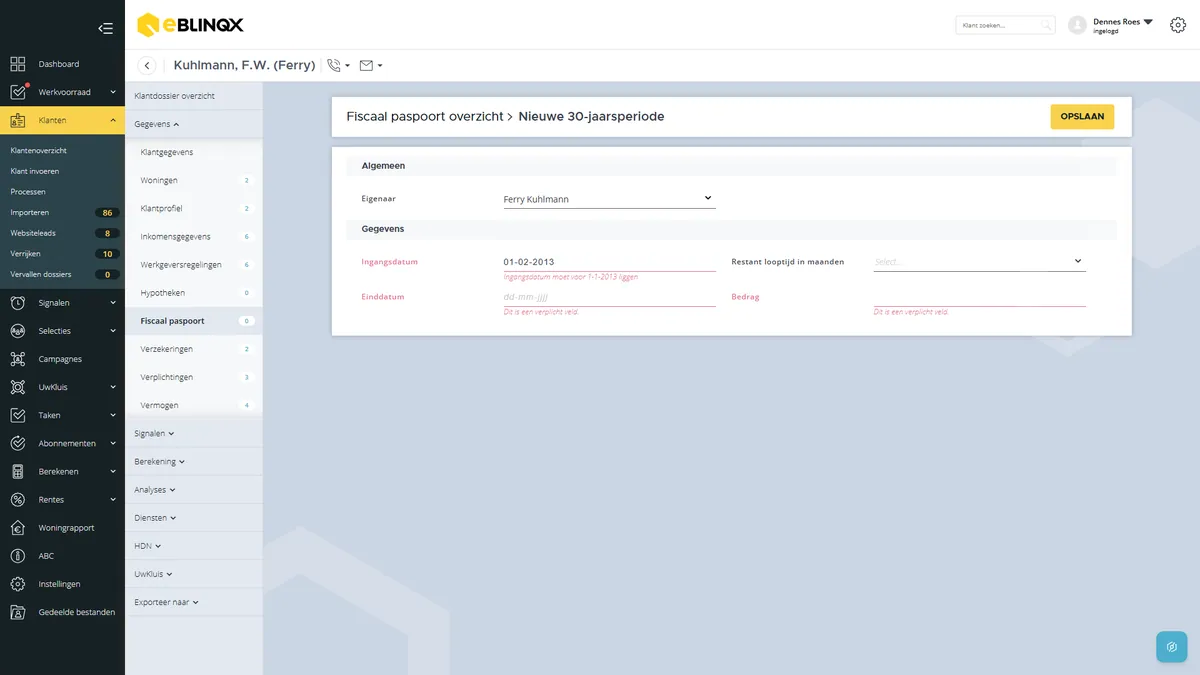1200x675 pixels.
Task: Open the Gedeelde bestanden file icon
Action: tap(18, 612)
